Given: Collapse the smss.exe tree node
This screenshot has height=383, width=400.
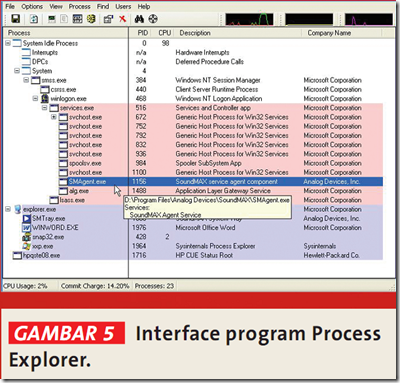Looking at the screenshot, I should 26,80.
